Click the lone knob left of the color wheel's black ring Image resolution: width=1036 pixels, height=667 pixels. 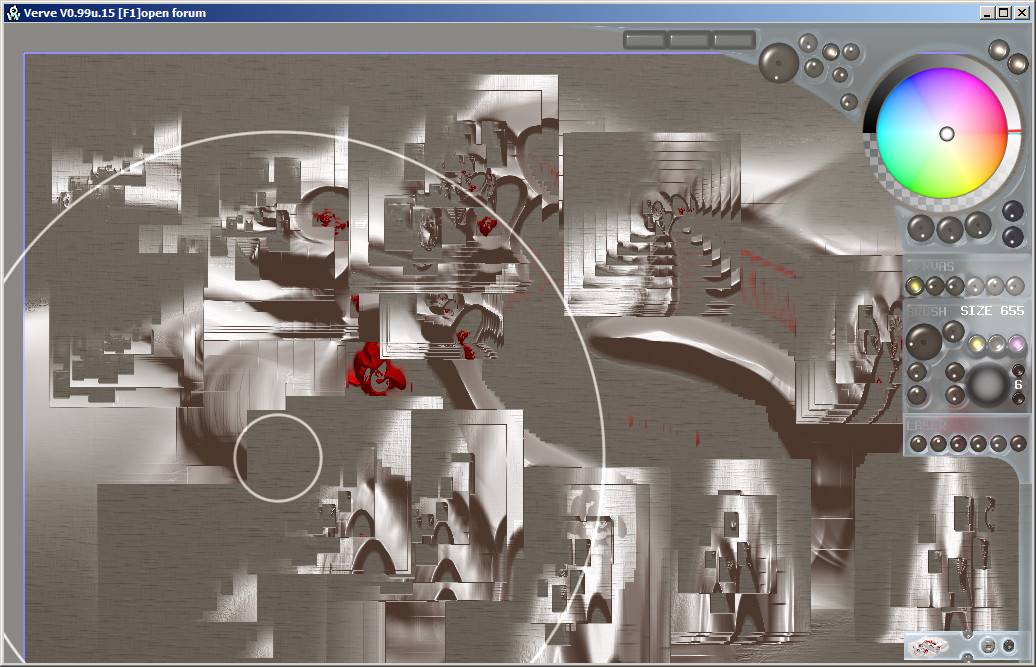click(x=848, y=102)
